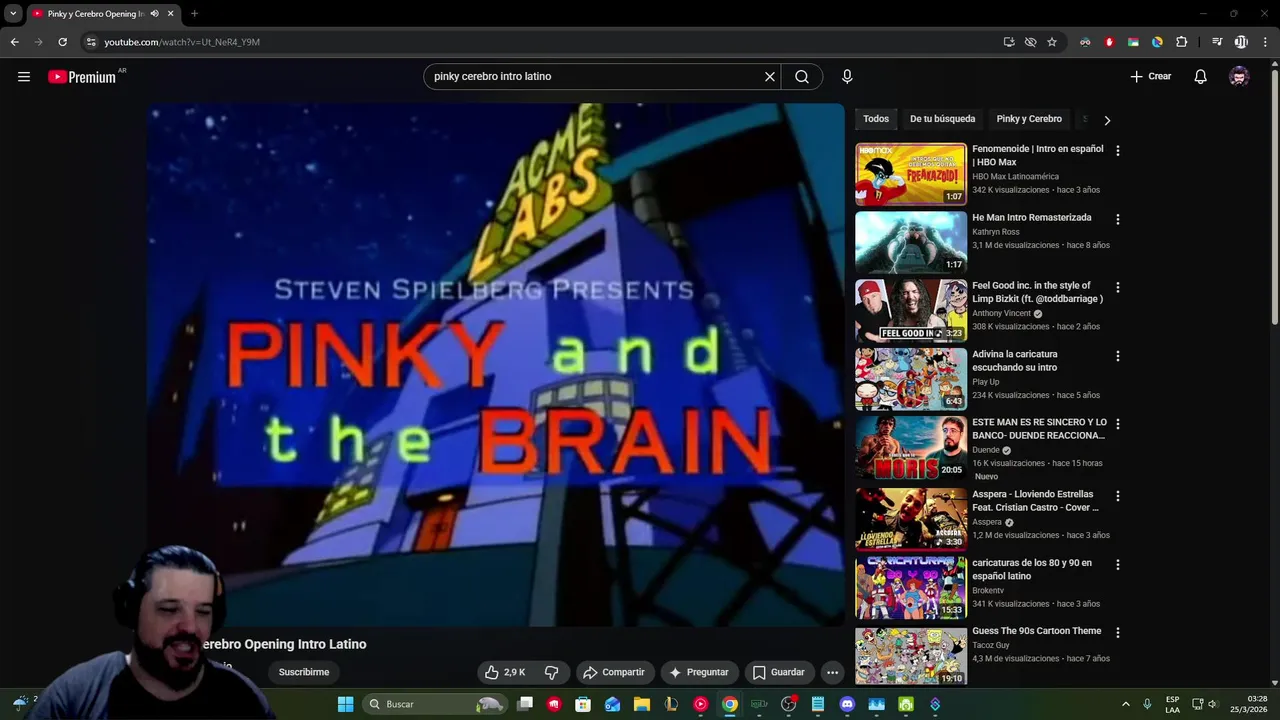Open the red hand ad-blocker extension
1280x720 pixels.
click(1109, 42)
